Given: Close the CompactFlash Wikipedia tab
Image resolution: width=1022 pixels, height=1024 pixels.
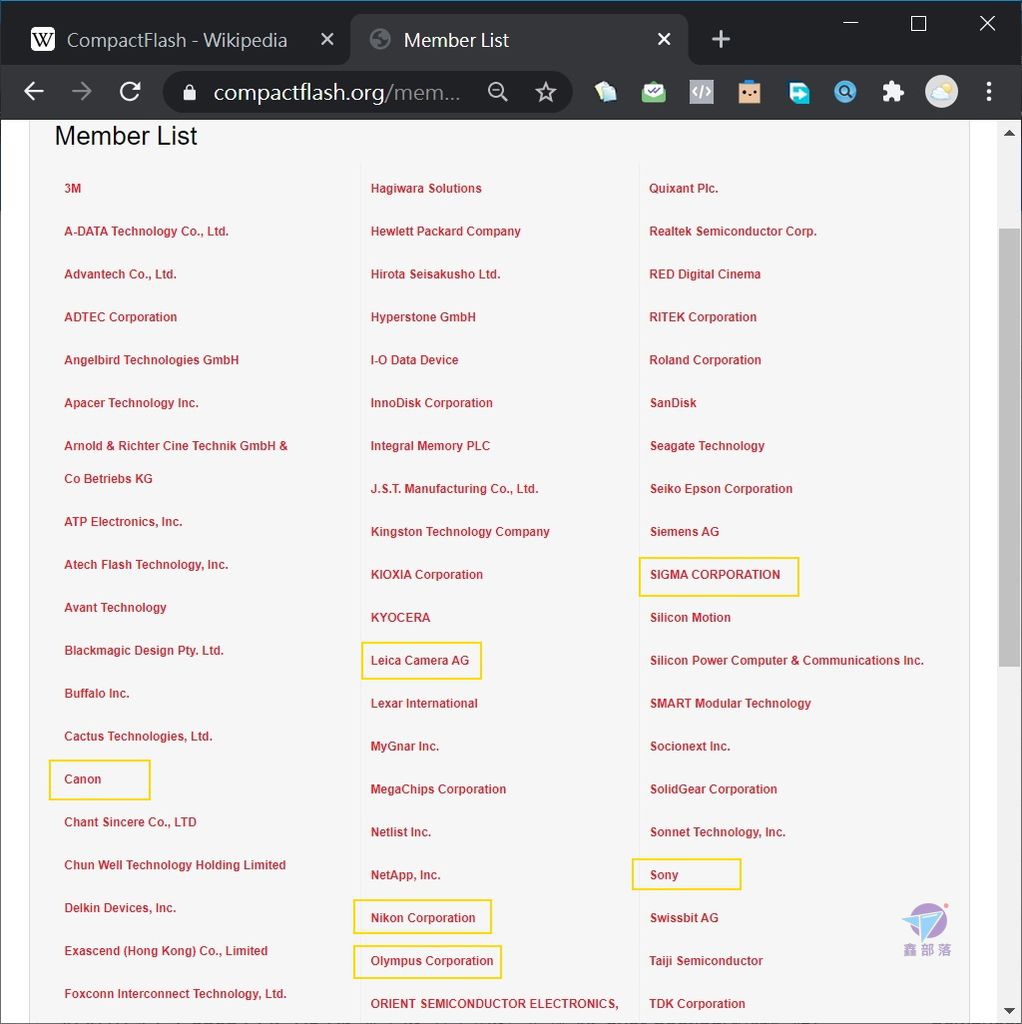Looking at the screenshot, I should tap(327, 40).
